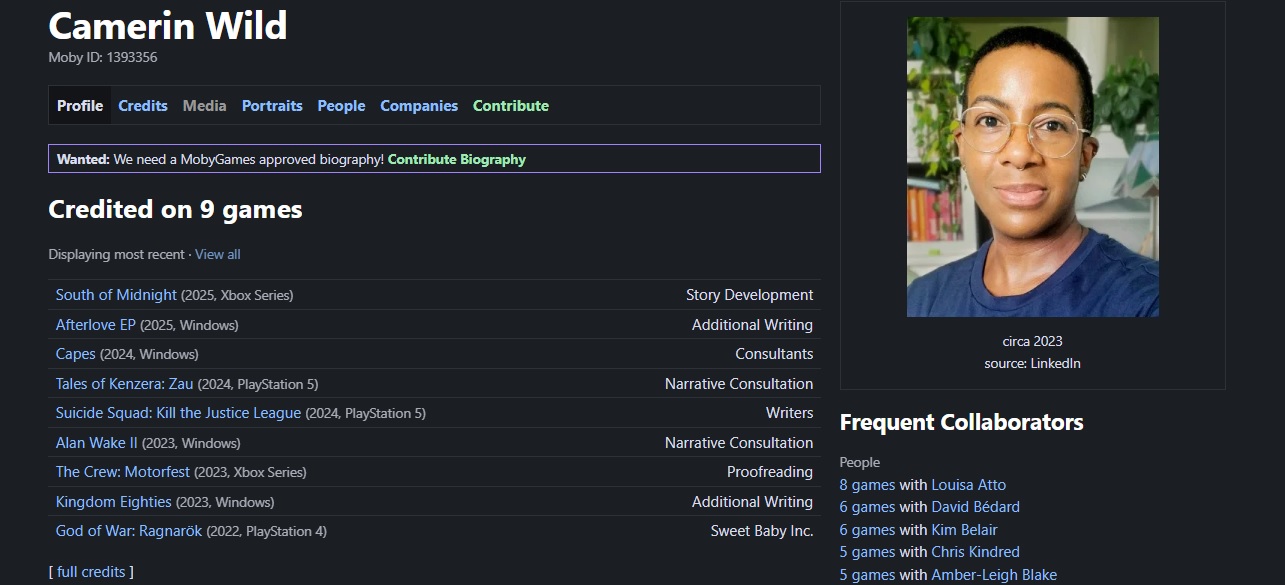This screenshot has width=1285, height=585.
Task: Click 5 games with Amber-Leigh Blake
Action: pos(867,575)
